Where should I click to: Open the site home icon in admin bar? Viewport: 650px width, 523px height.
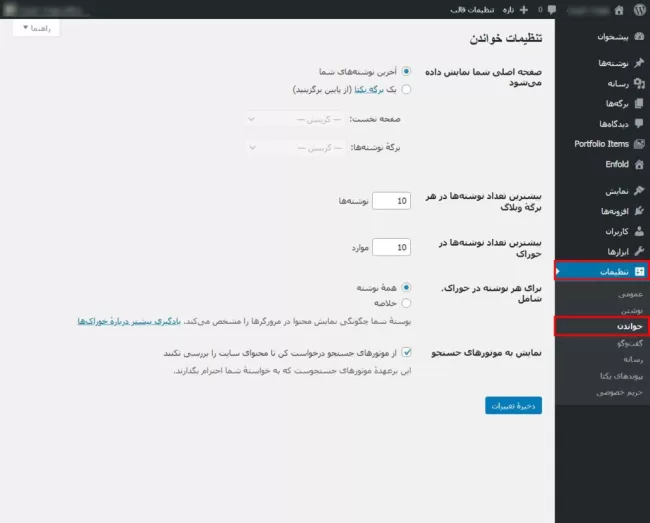tap(619, 10)
